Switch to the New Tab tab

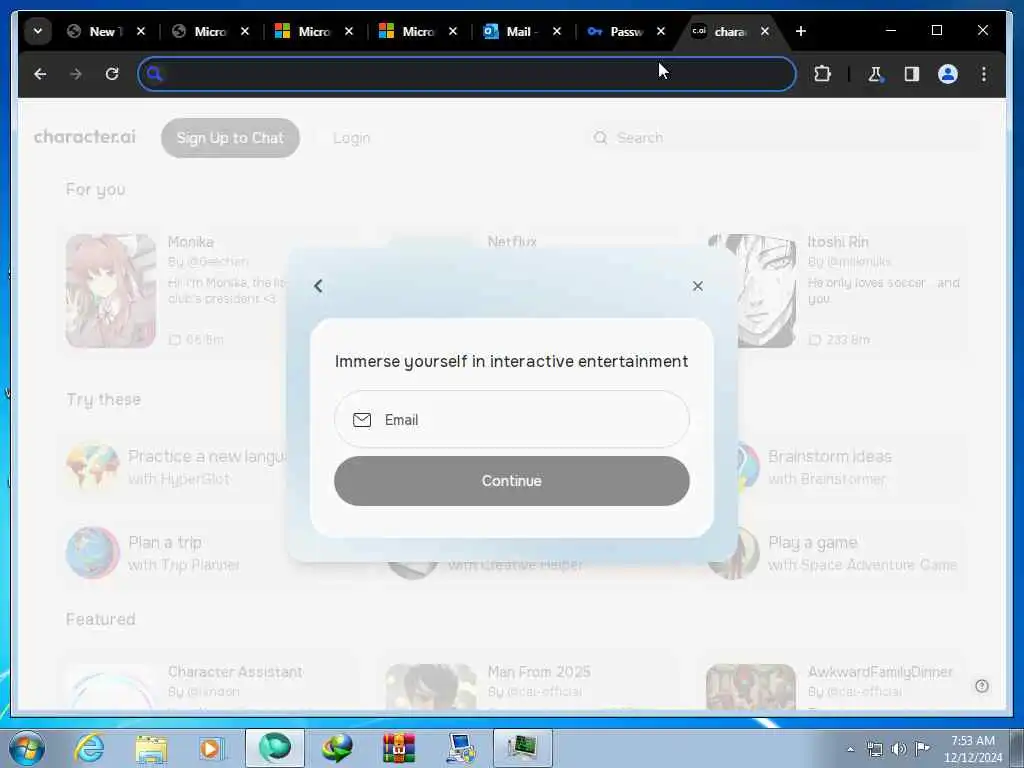[x=104, y=31]
